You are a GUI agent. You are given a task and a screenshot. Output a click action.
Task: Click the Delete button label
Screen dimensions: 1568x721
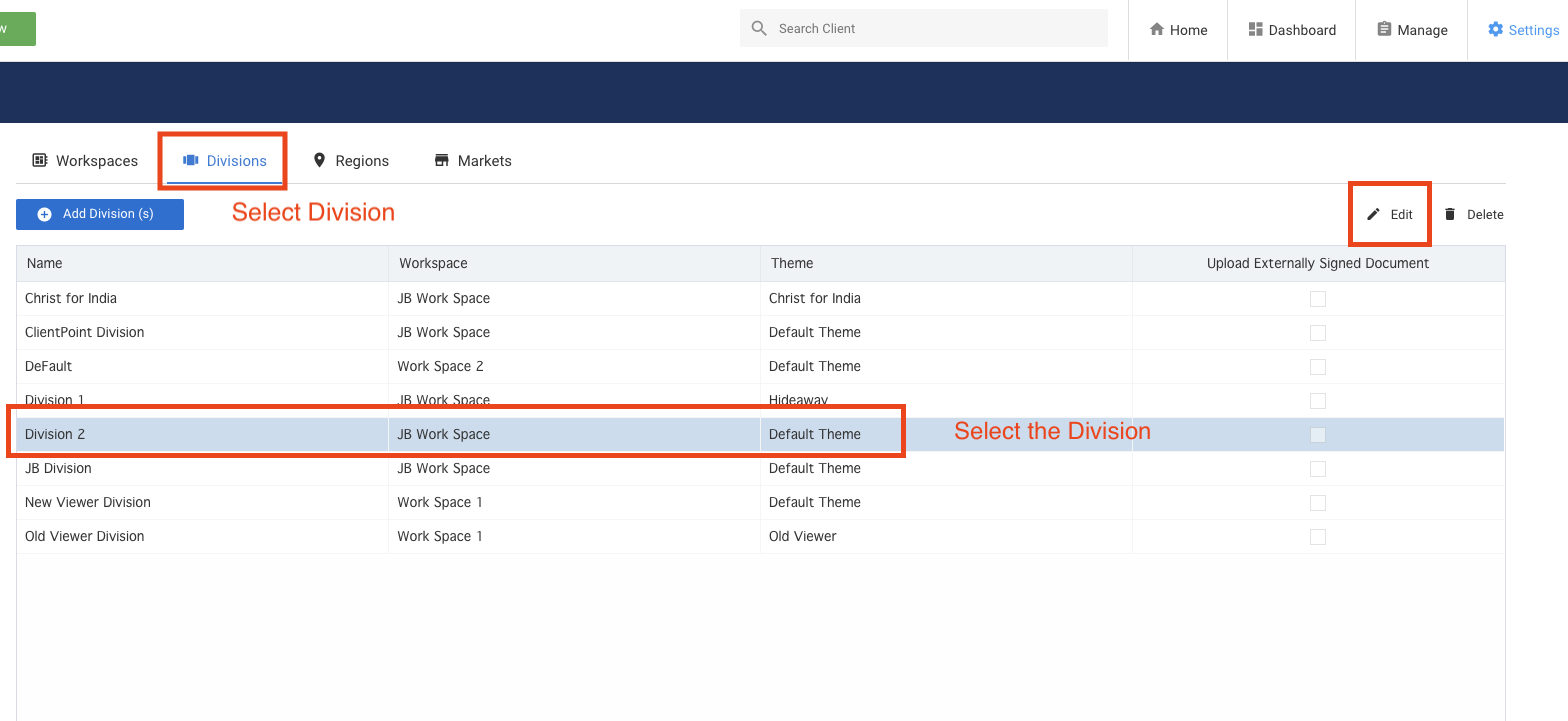(x=1485, y=214)
